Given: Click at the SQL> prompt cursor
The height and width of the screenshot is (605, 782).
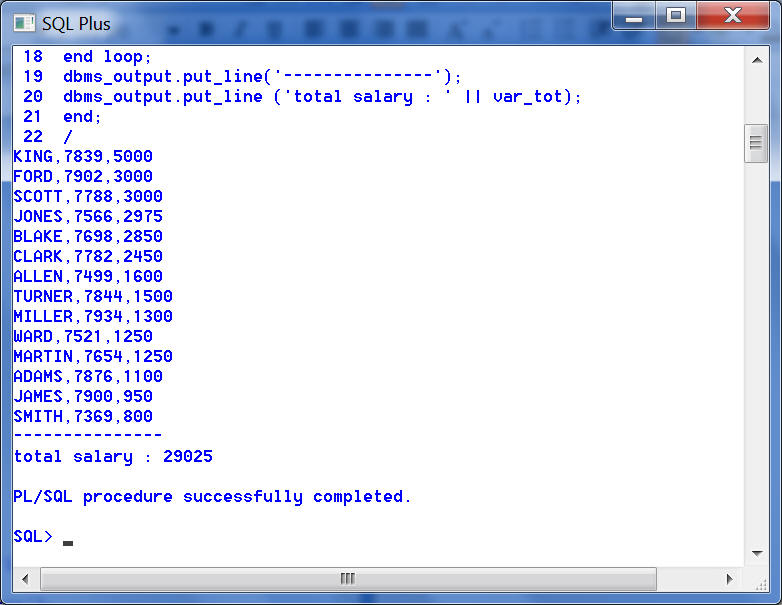Looking at the screenshot, I should [x=68, y=543].
